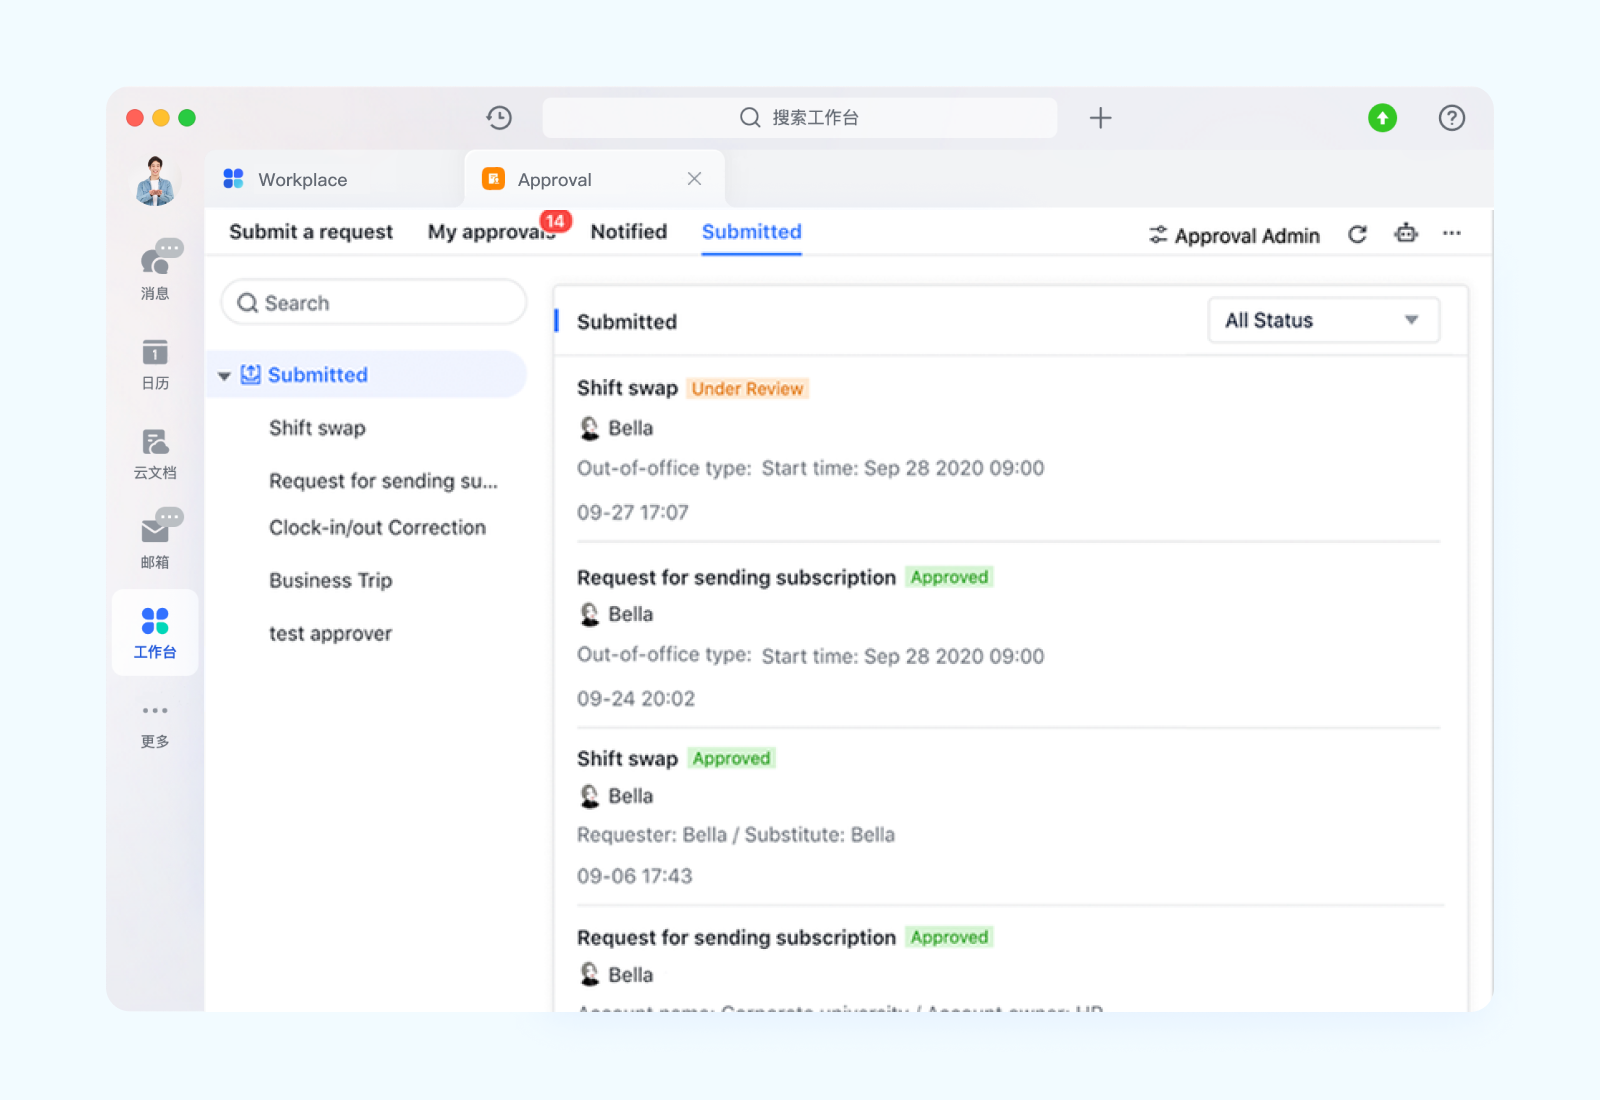Switch to the My approvals tab
Image resolution: width=1600 pixels, height=1100 pixels.
pos(490,232)
